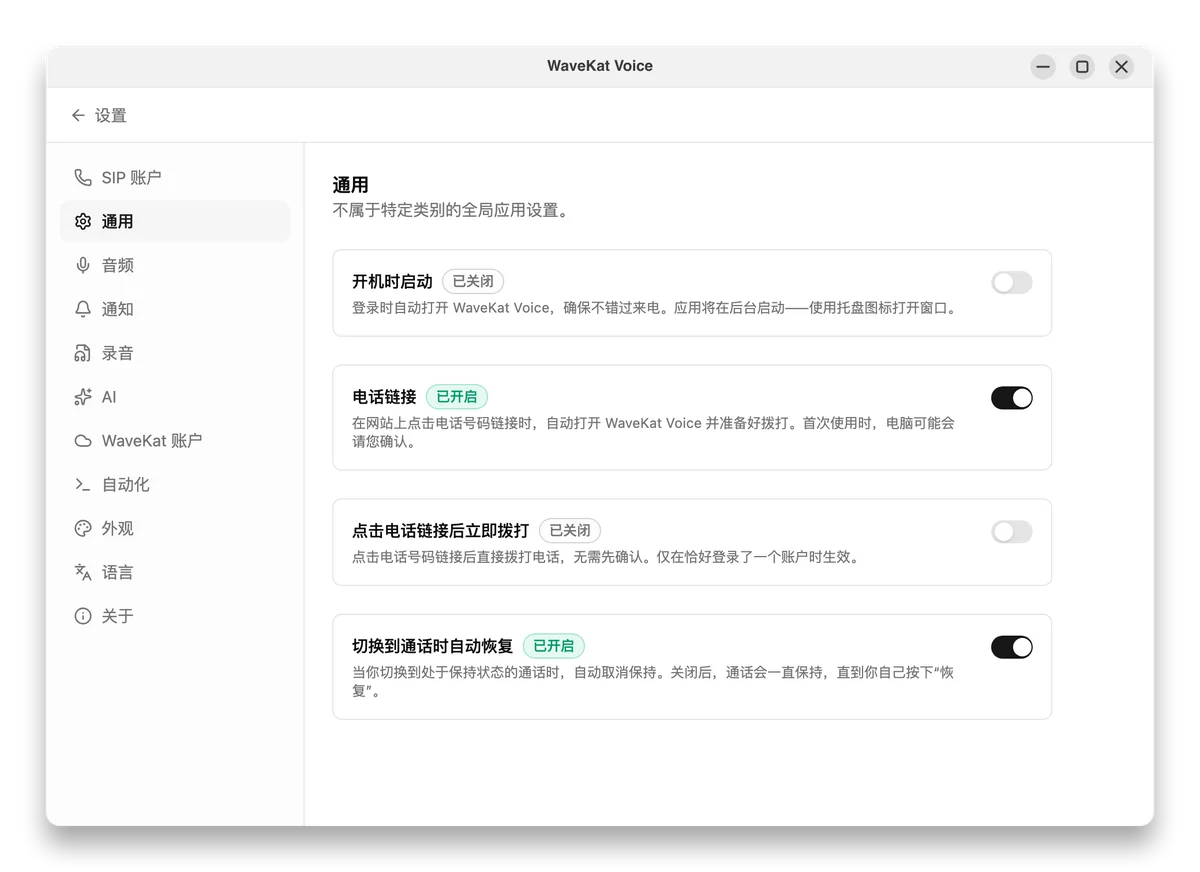Go to the 音频 settings section
Image resolution: width=1200 pixels, height=872 pixels.
pyautogui.click(x=175, y=266)
